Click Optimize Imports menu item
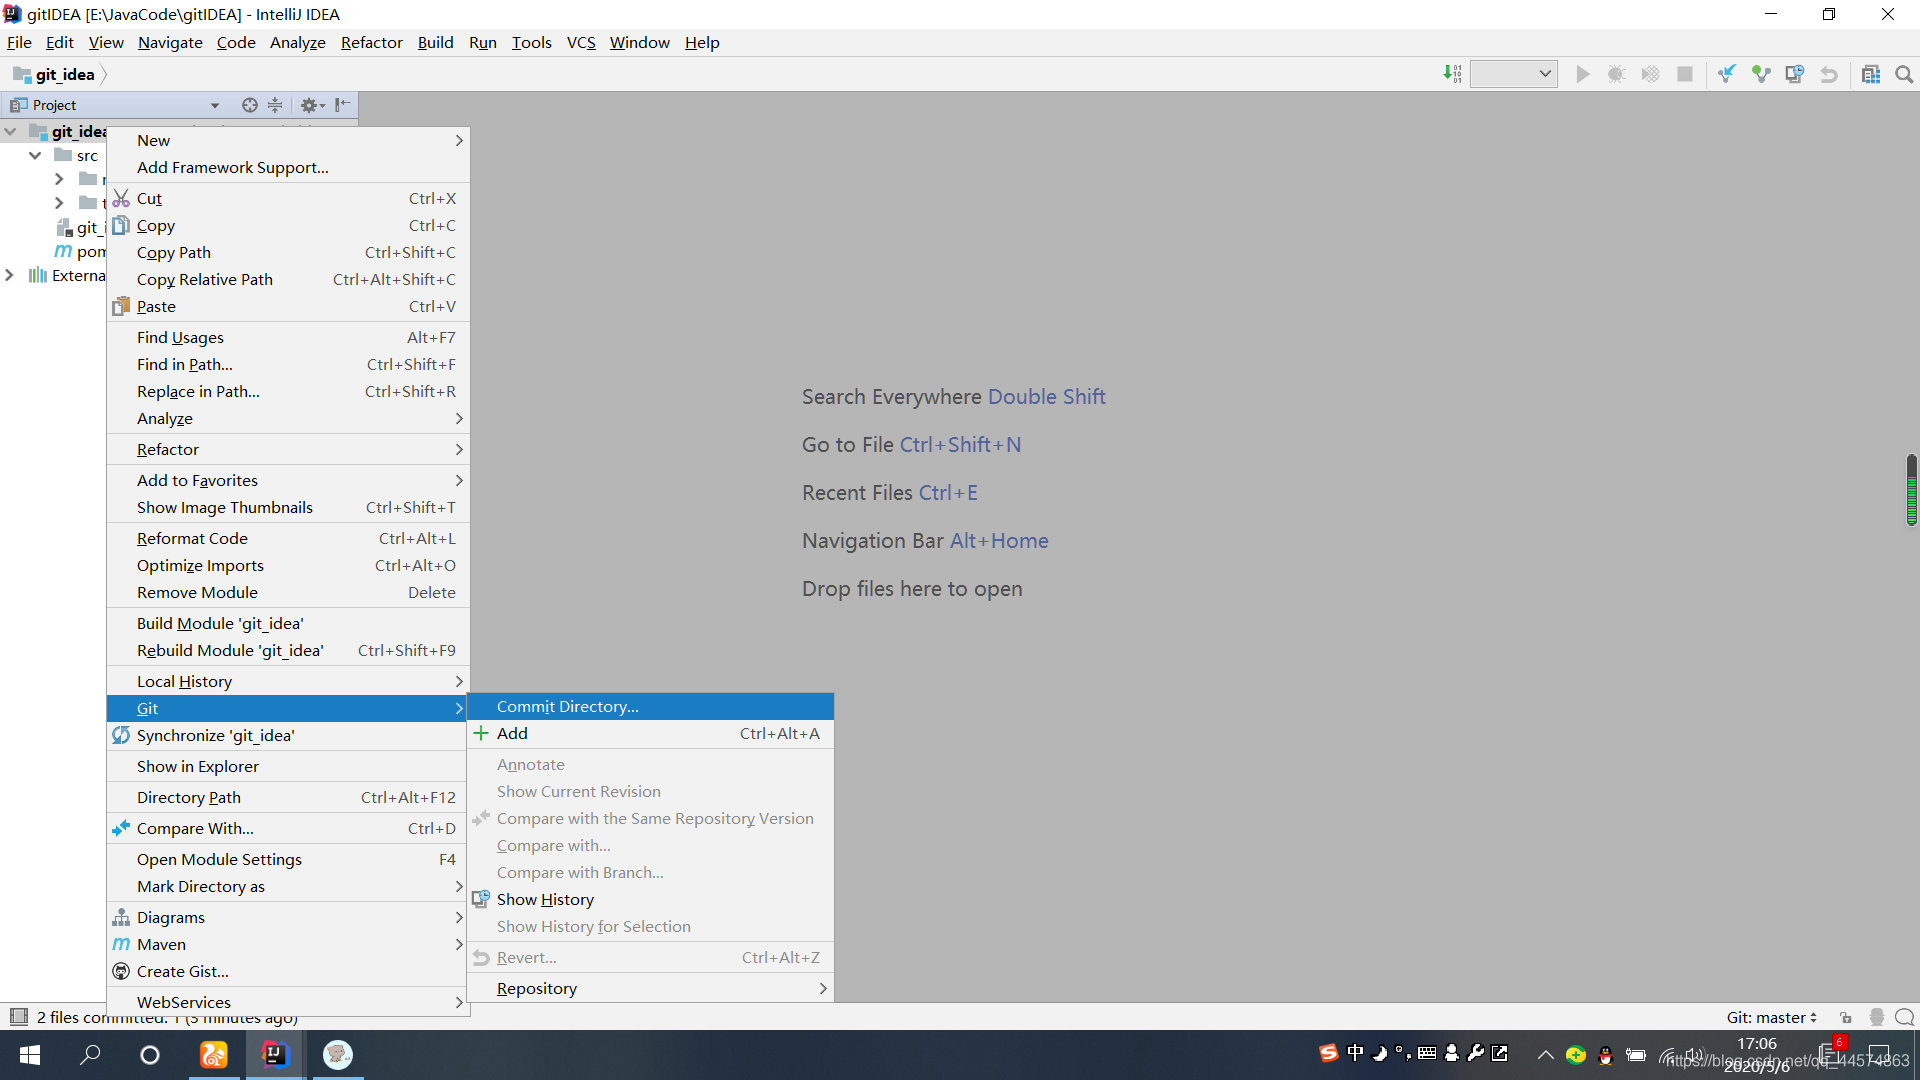Image resolution: width=1920 pixels, height=1080 pixels. click(x=288, y=565)
